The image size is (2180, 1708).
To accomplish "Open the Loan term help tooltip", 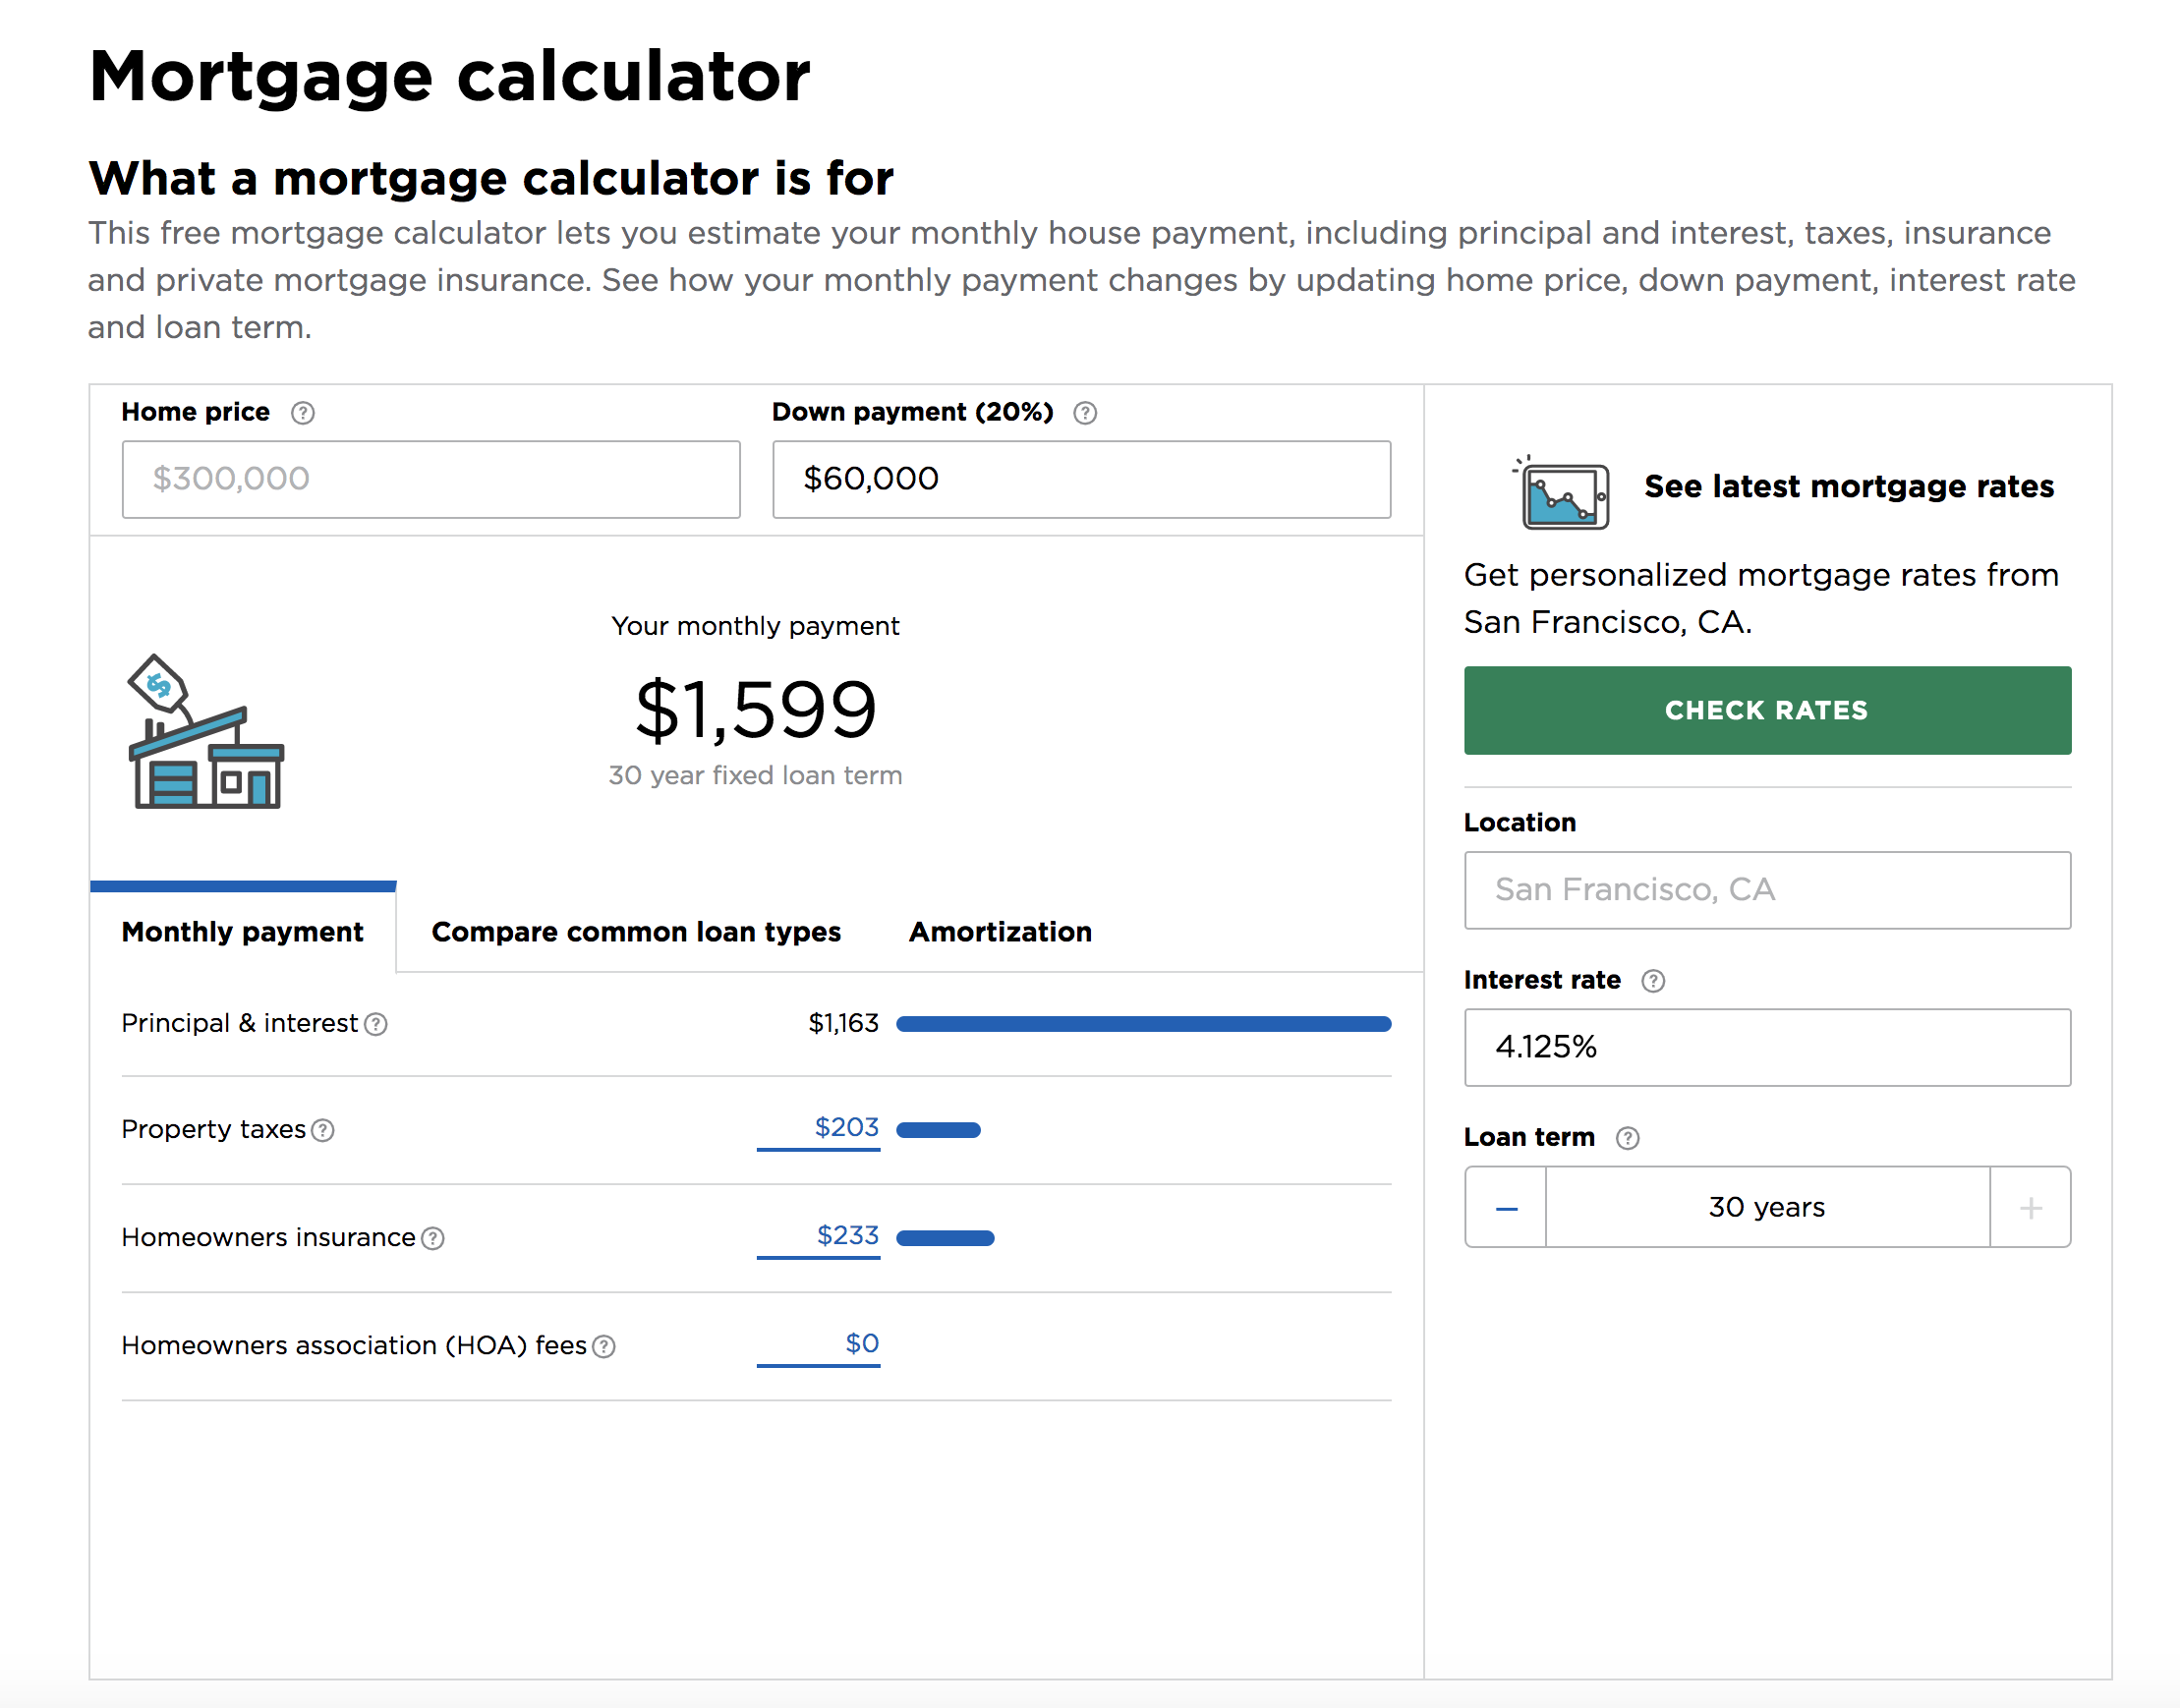I will [x=1628, y=1137].
